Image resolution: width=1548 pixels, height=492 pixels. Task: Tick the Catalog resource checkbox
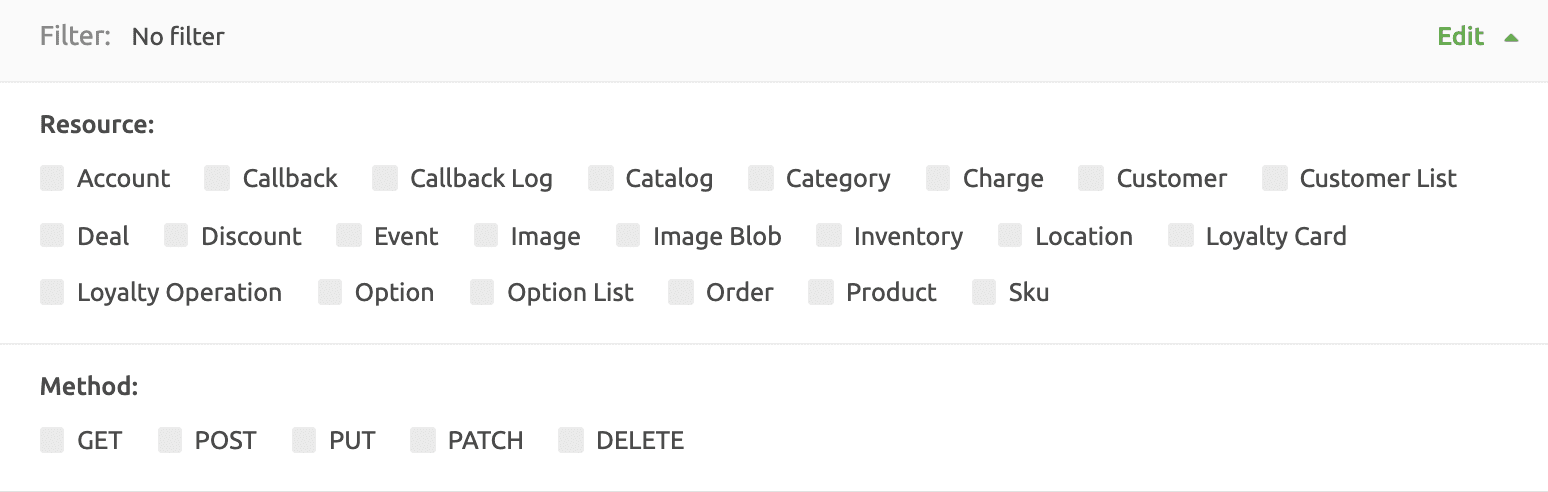click(x=601, y=179)
